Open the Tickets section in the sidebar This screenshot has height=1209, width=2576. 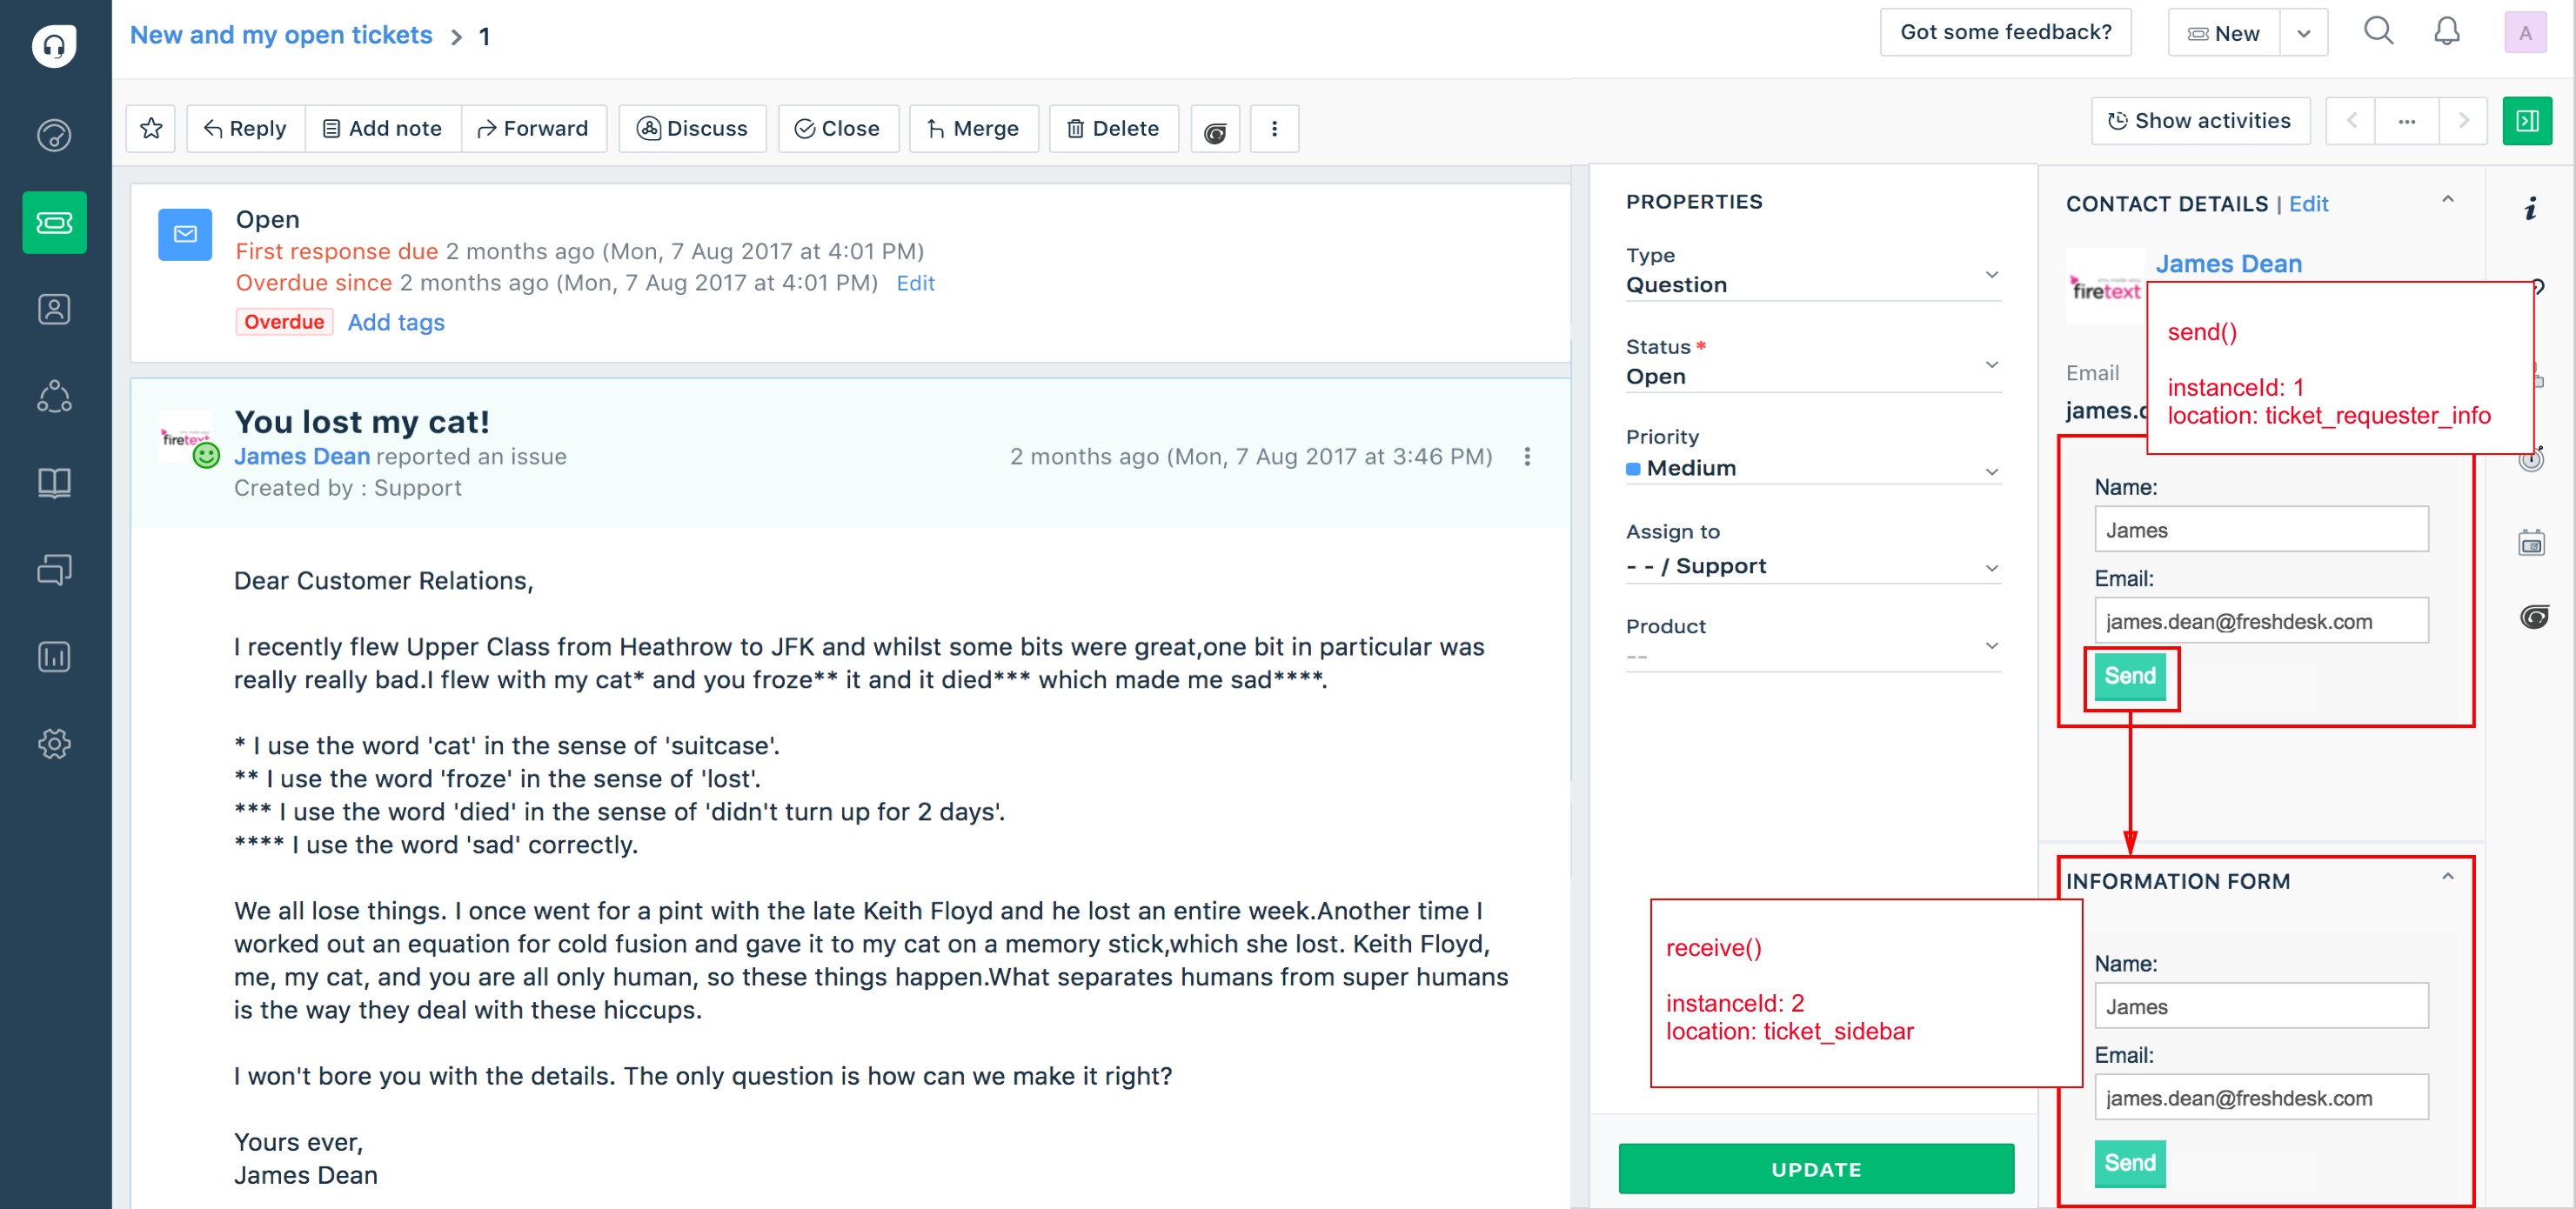click(x=54, y=222)
